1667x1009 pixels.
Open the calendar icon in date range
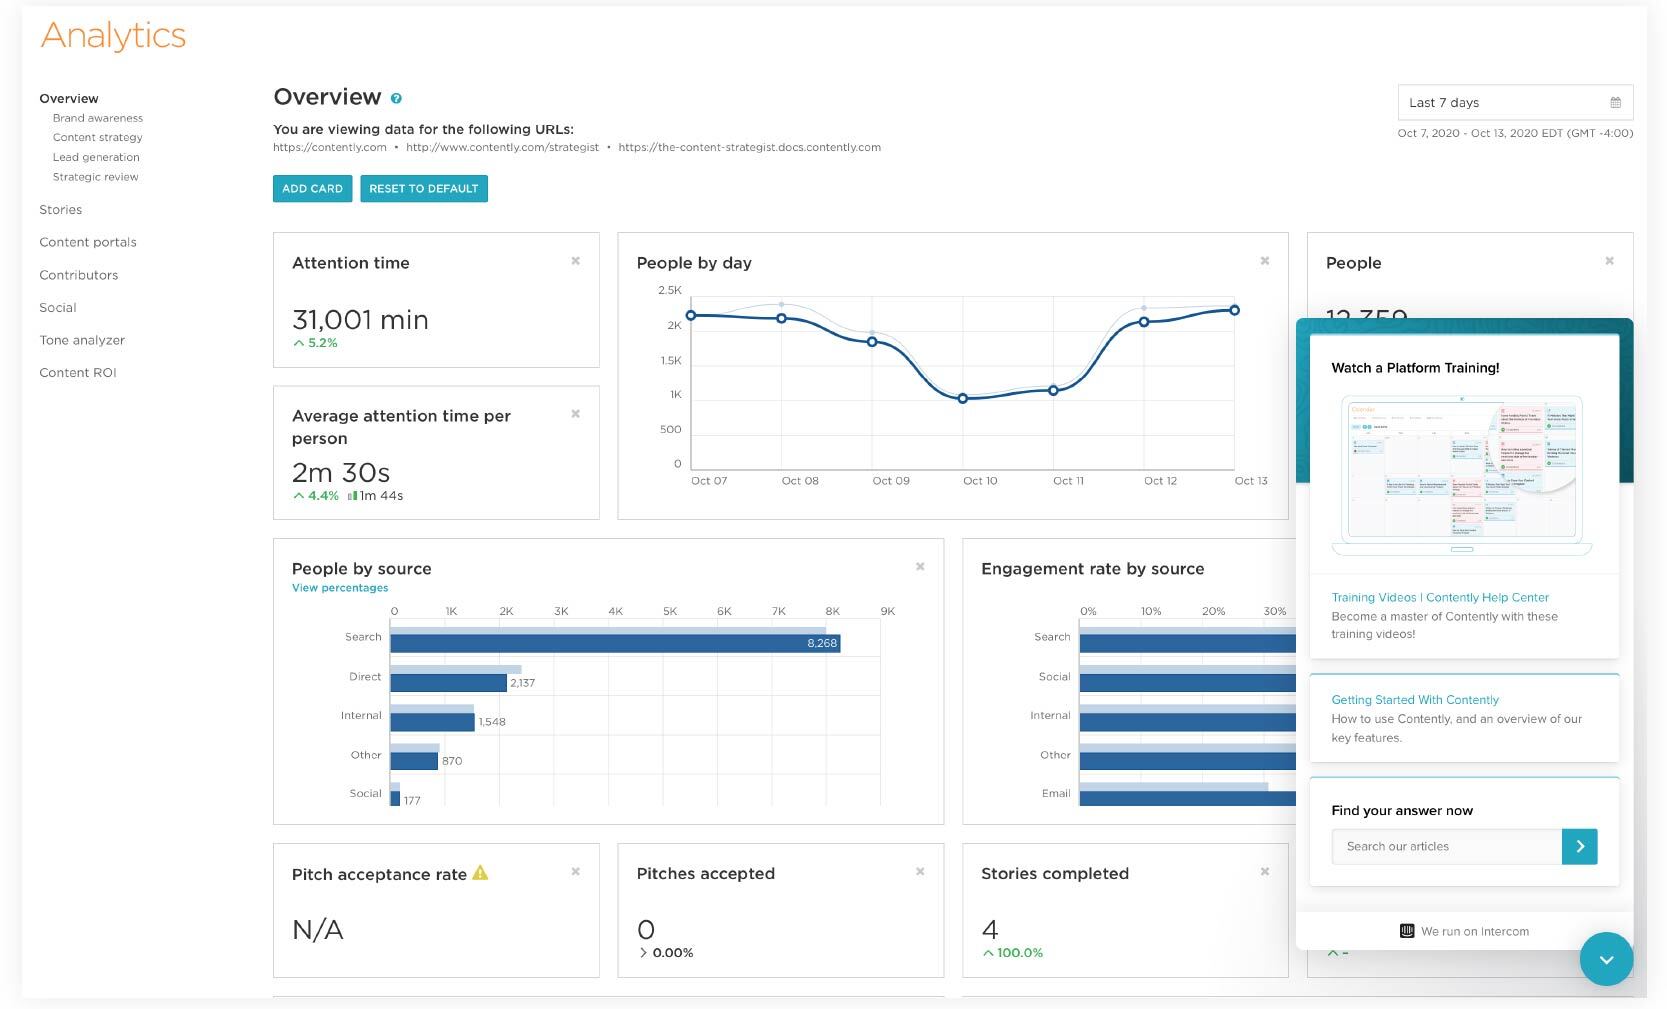point(1615,103)
